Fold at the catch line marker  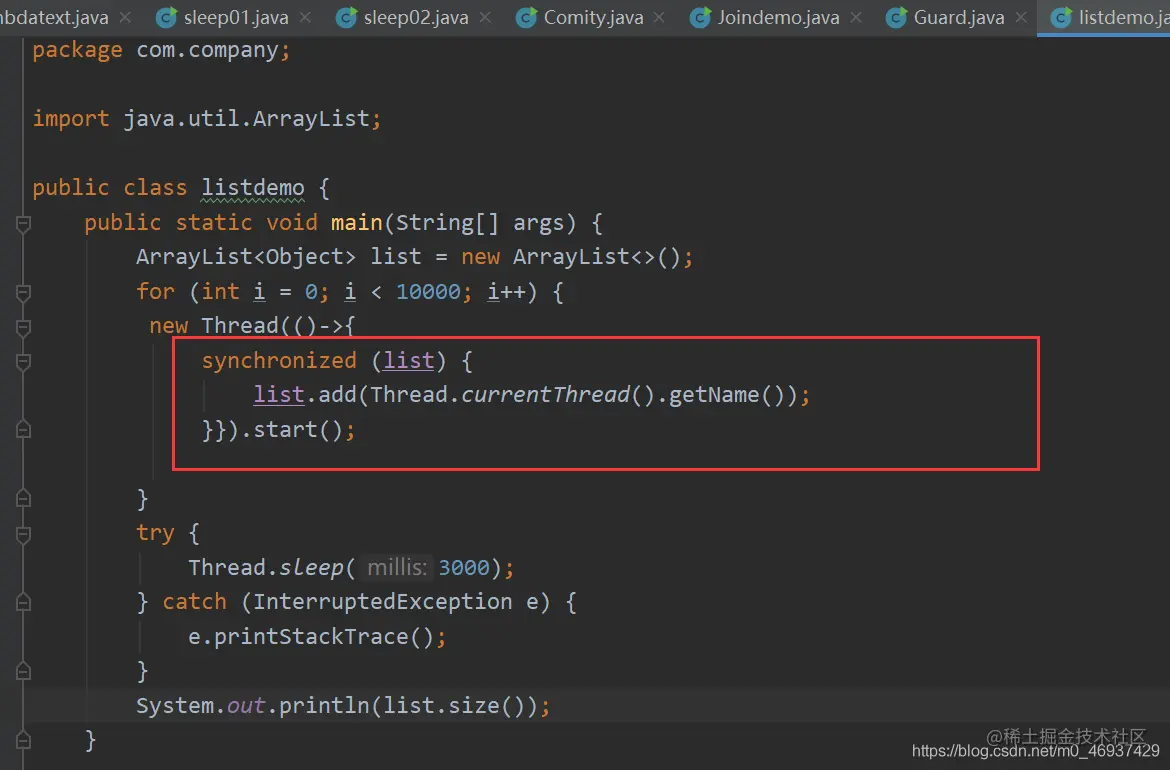(23, 602)
